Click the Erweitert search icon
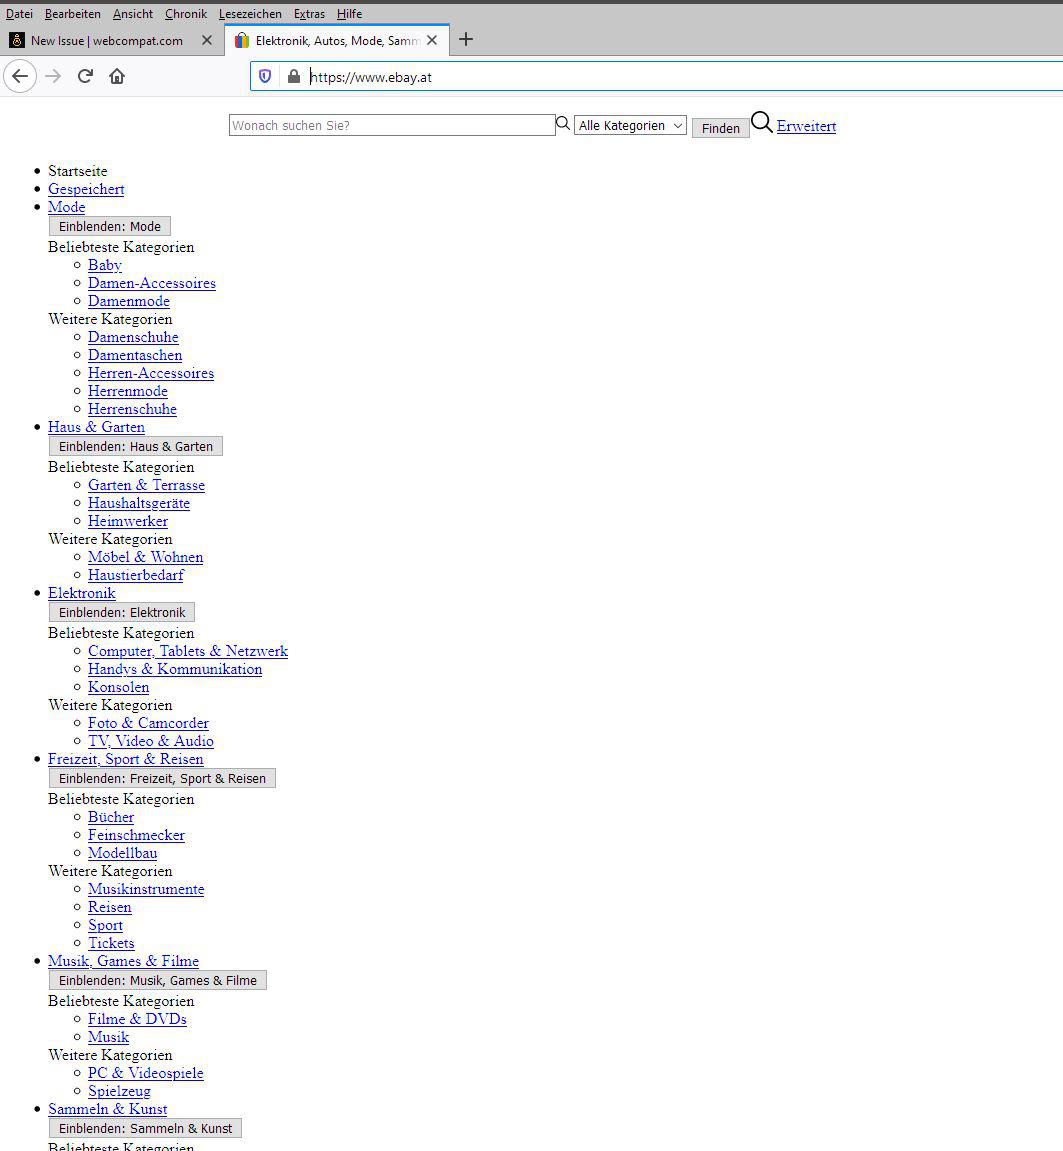Image resolution: width=1063 pixels, height=1151 pixels. [761, 121]
